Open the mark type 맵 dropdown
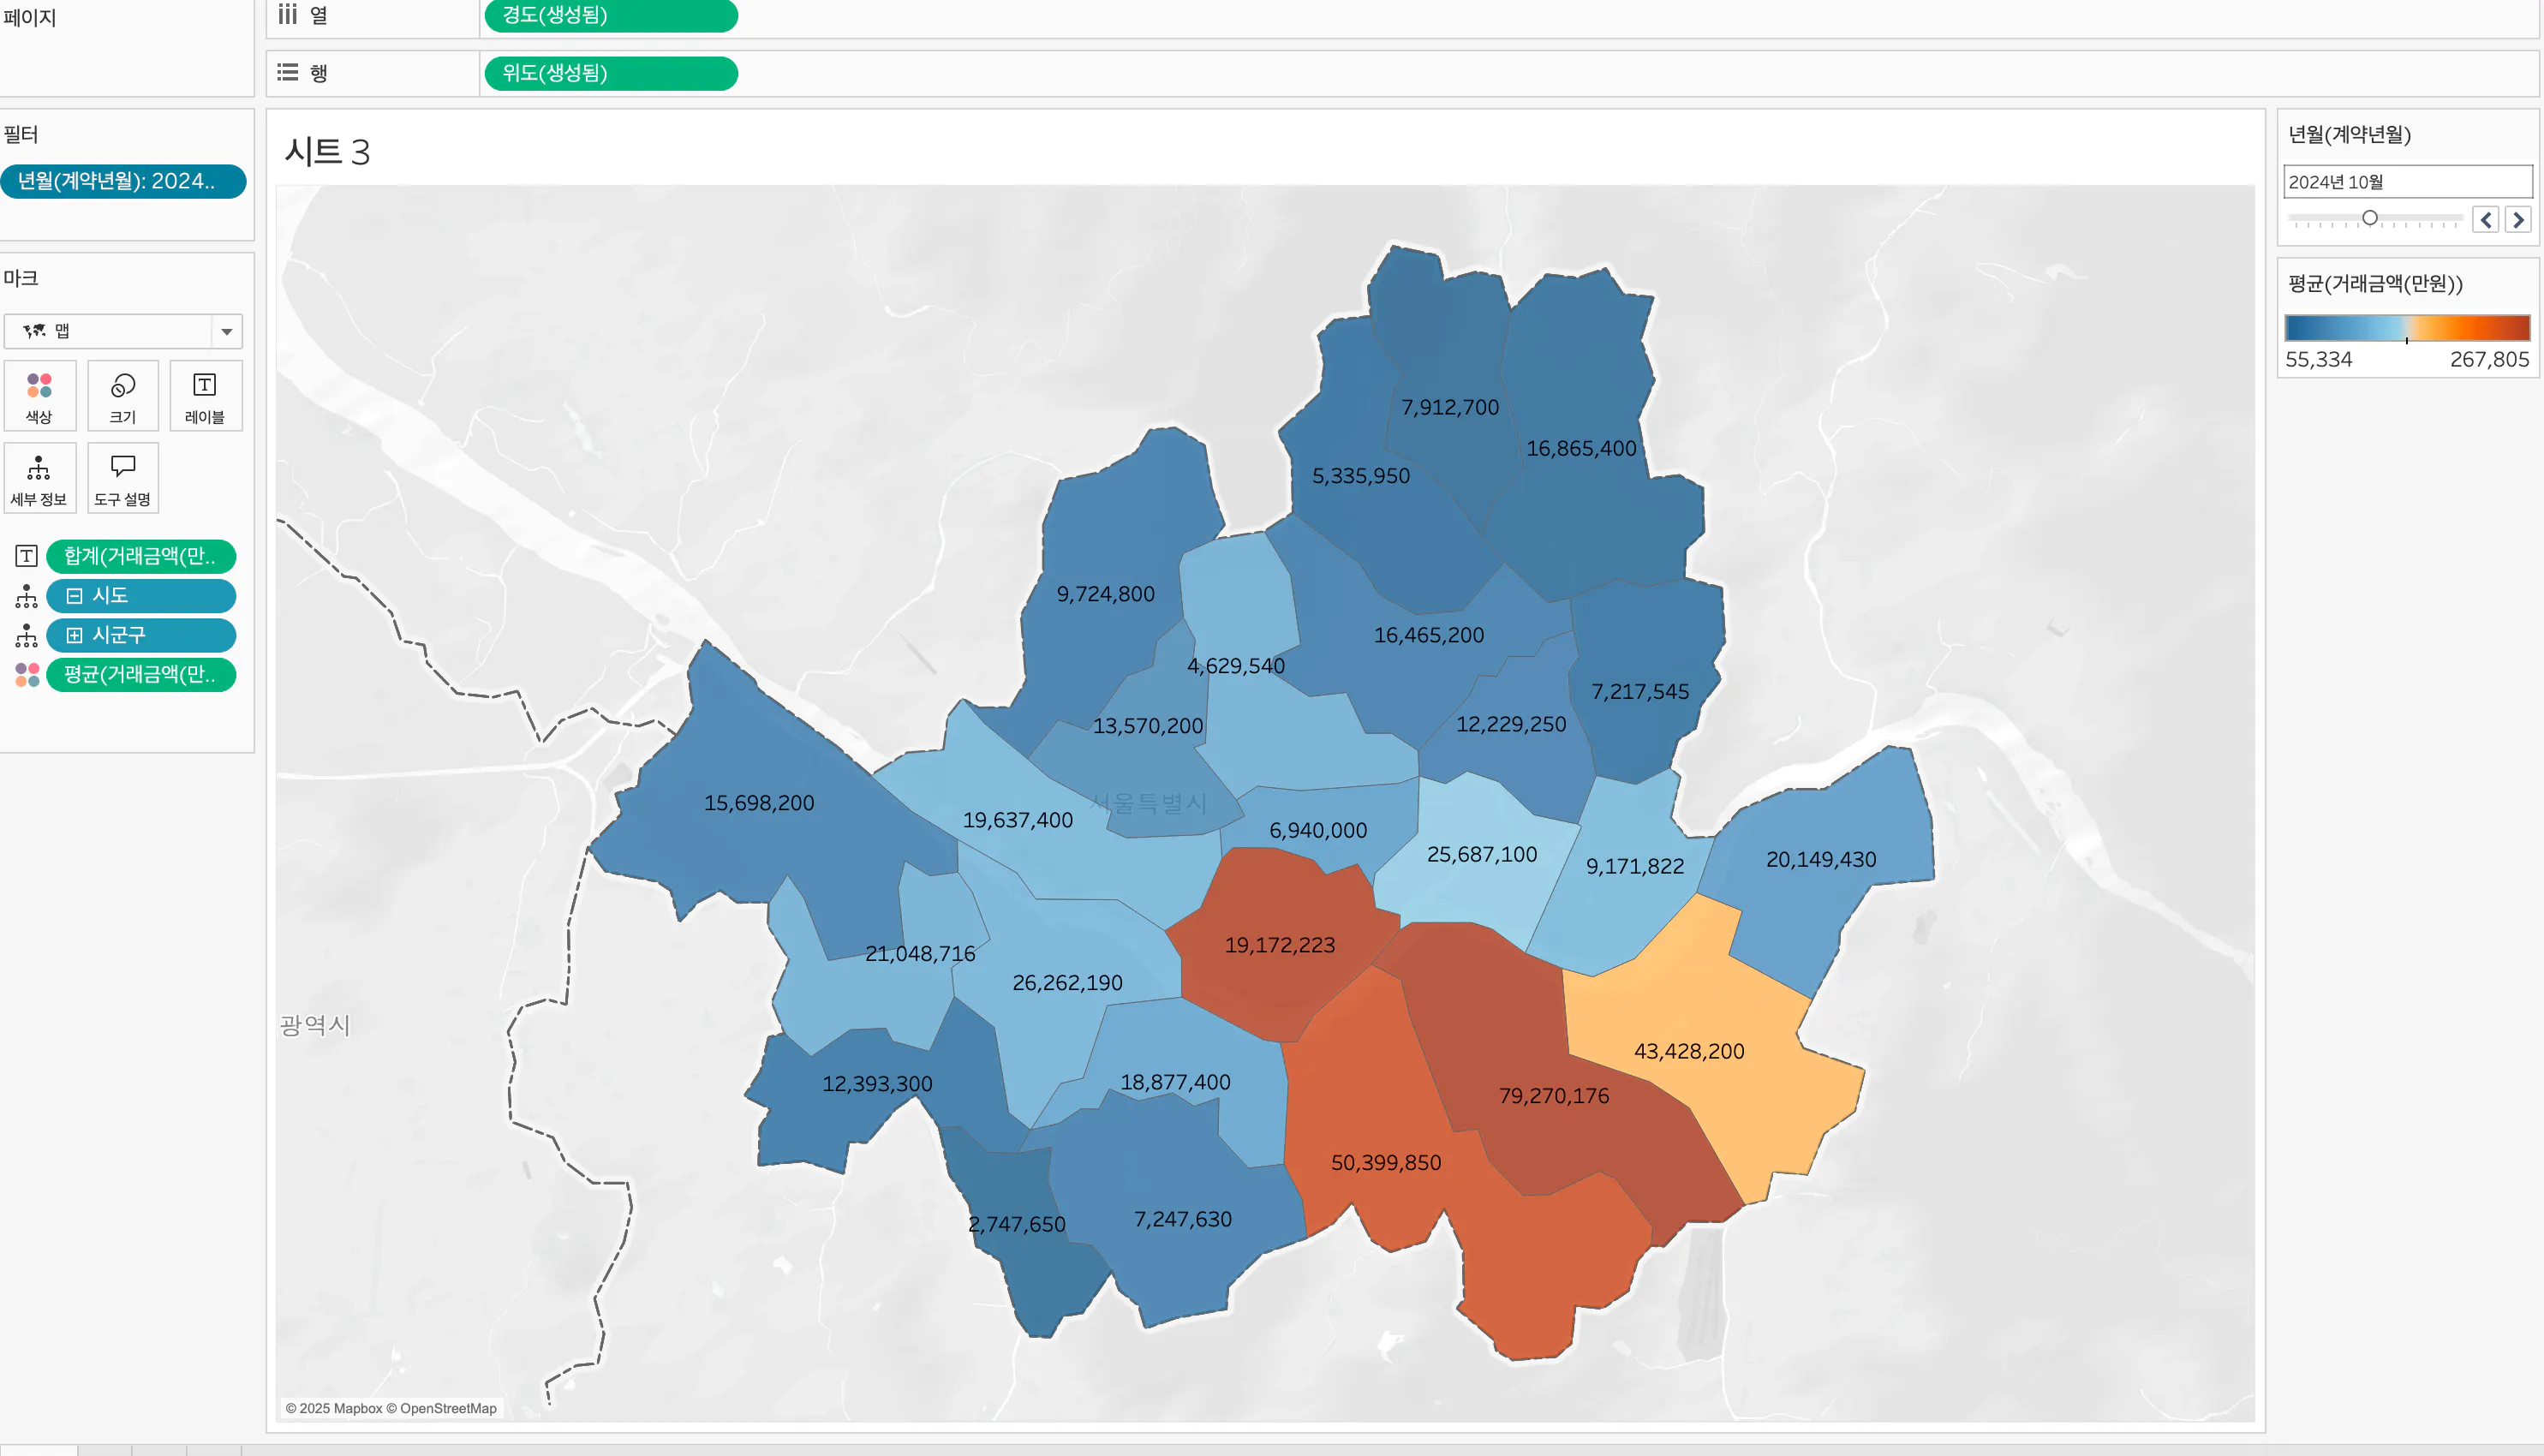 point(123,331)
